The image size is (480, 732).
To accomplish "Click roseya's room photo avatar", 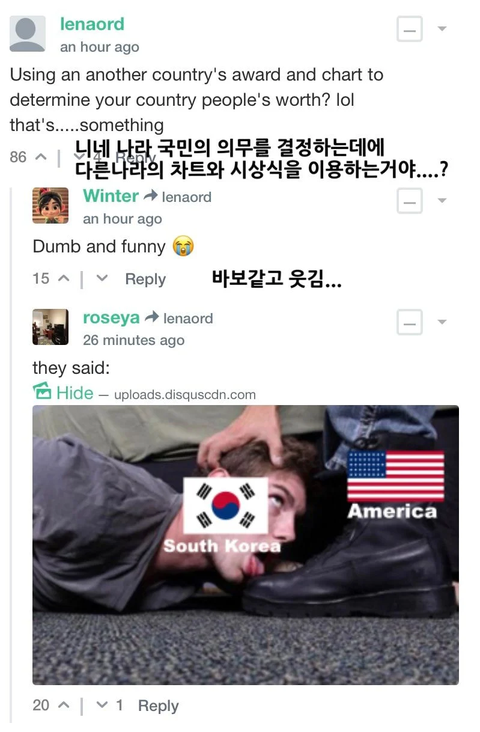I will tap(50, 327).
